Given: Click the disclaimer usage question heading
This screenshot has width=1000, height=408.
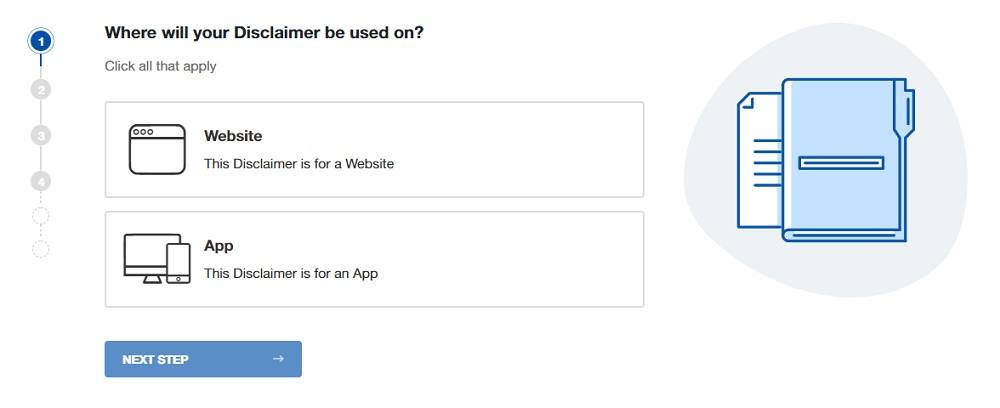Looking at the screenshot, I should click(264, 33).
